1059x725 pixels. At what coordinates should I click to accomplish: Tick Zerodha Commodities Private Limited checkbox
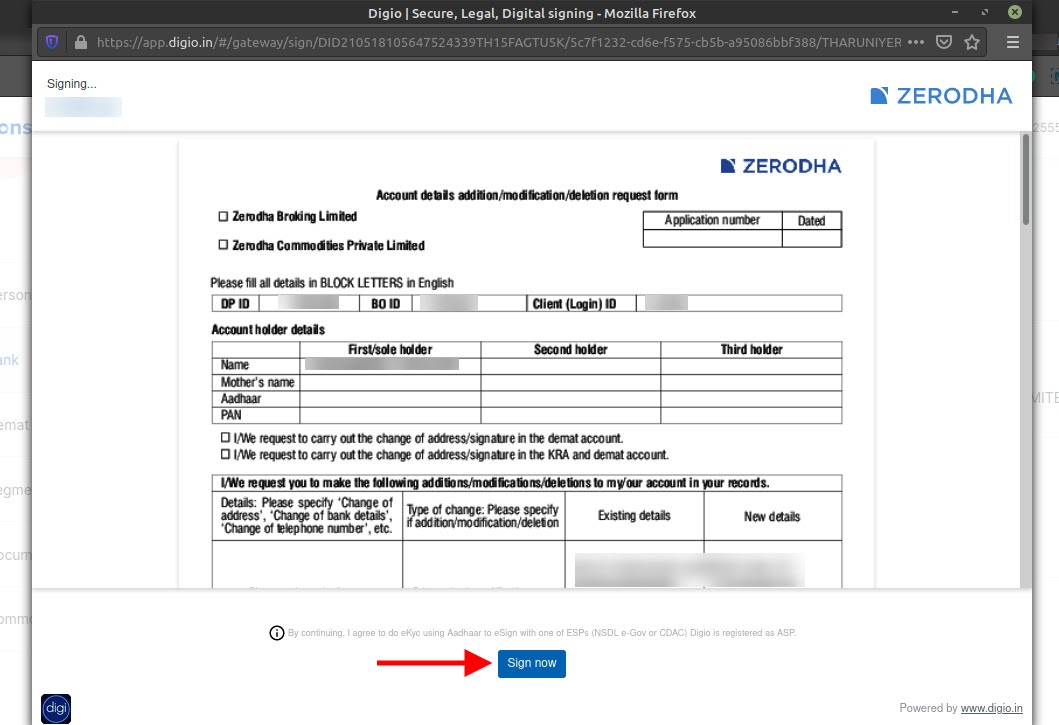(223, 245)
